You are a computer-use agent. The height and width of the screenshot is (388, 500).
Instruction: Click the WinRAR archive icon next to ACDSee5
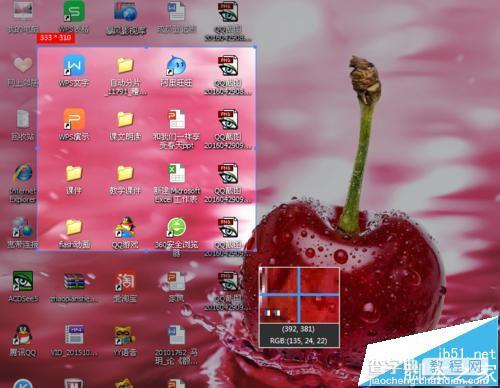[74, 281]
